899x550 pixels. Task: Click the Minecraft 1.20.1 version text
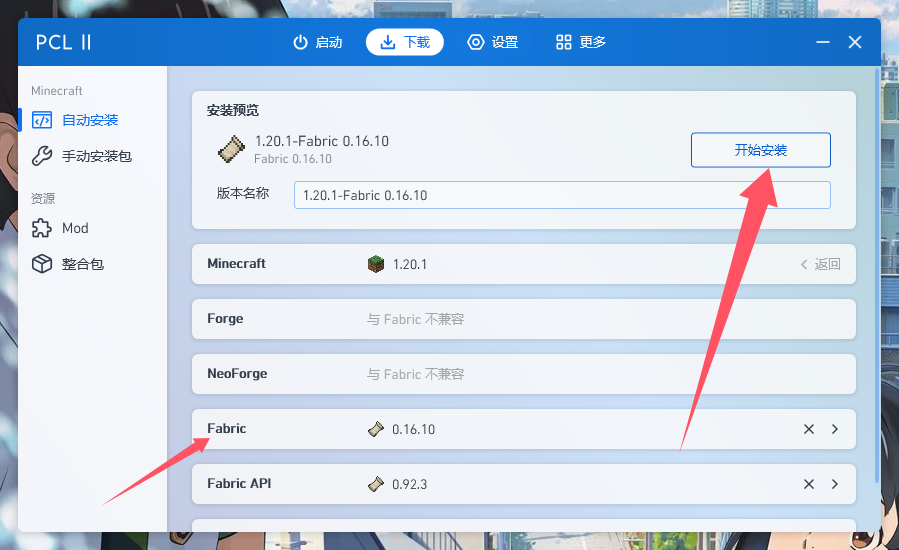pyautogui.click(x=409, y=264)
